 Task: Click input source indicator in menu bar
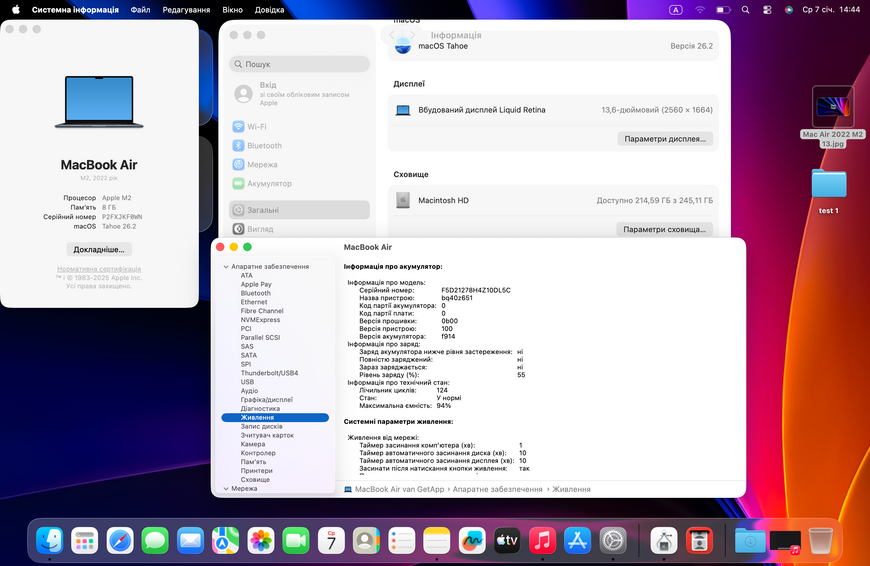coord(676,9)
